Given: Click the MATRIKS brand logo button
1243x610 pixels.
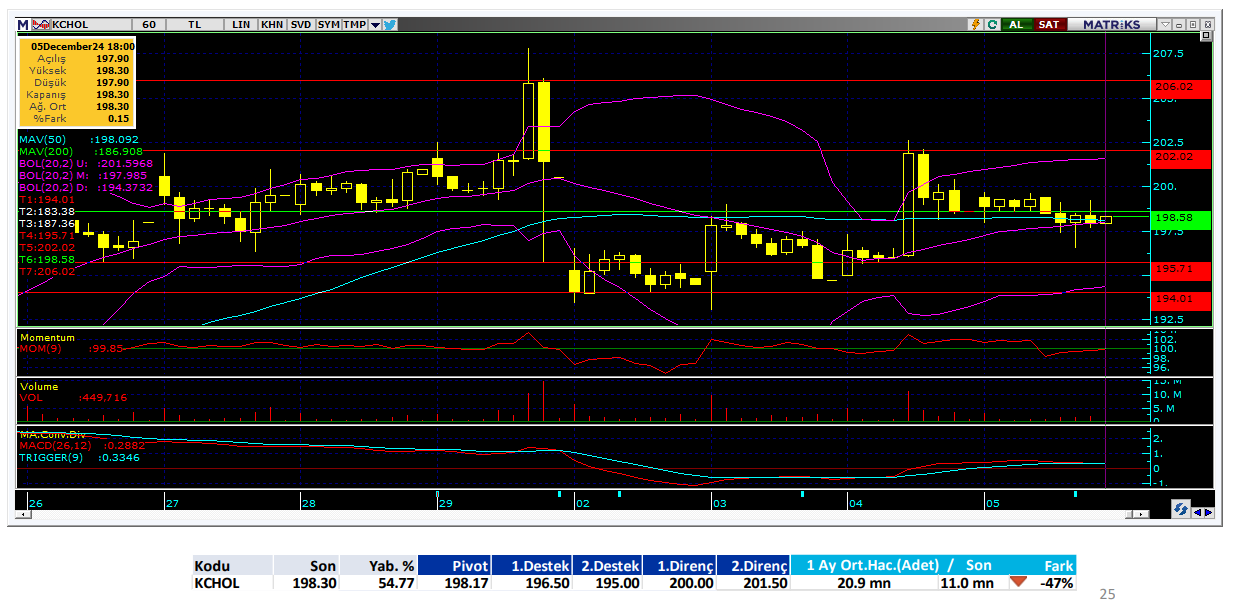Looking at the screenshot, I should click(1110, 24).
